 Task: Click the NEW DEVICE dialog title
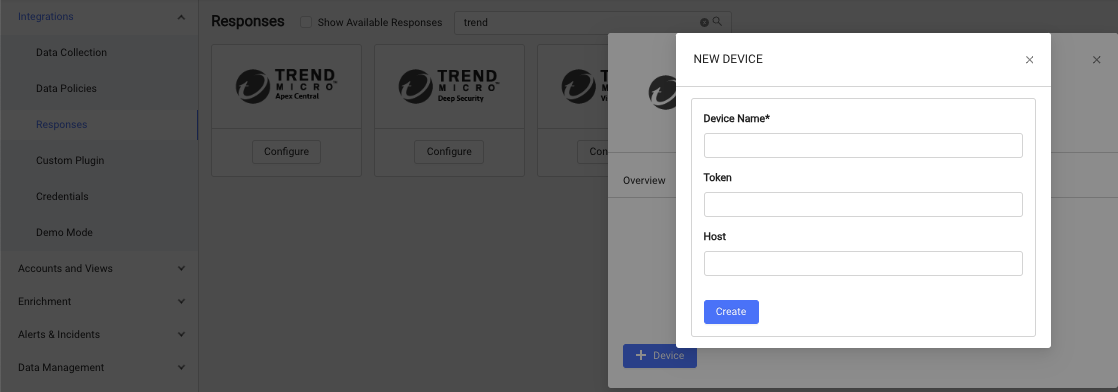pos(728,59)
